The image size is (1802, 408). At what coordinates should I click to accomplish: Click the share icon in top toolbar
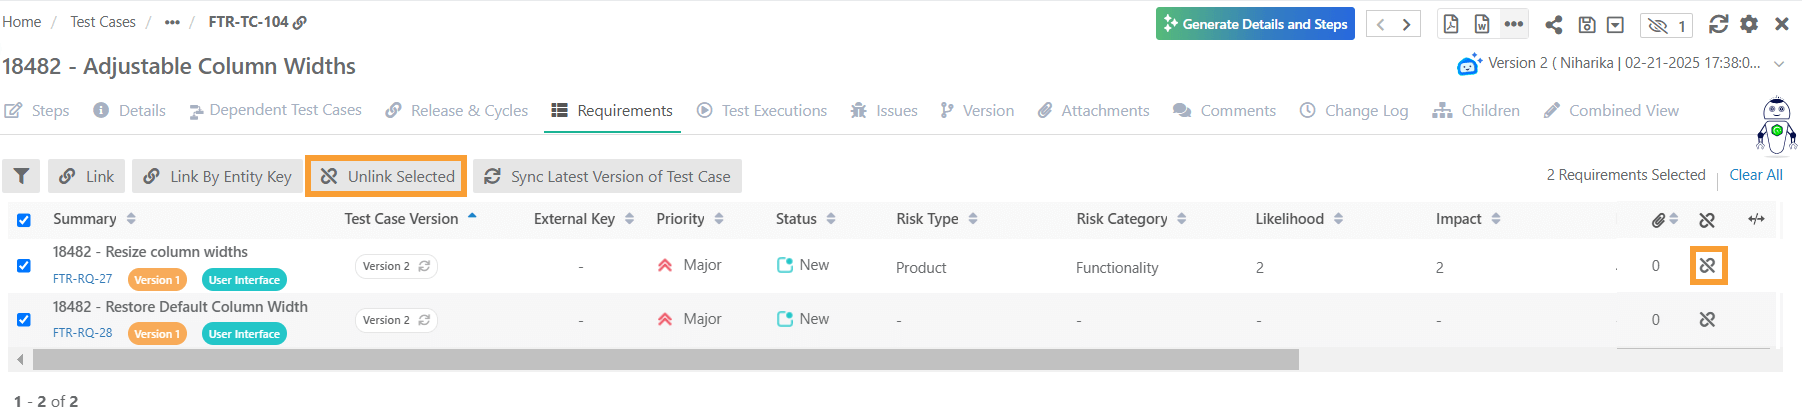coord(1553,25)
